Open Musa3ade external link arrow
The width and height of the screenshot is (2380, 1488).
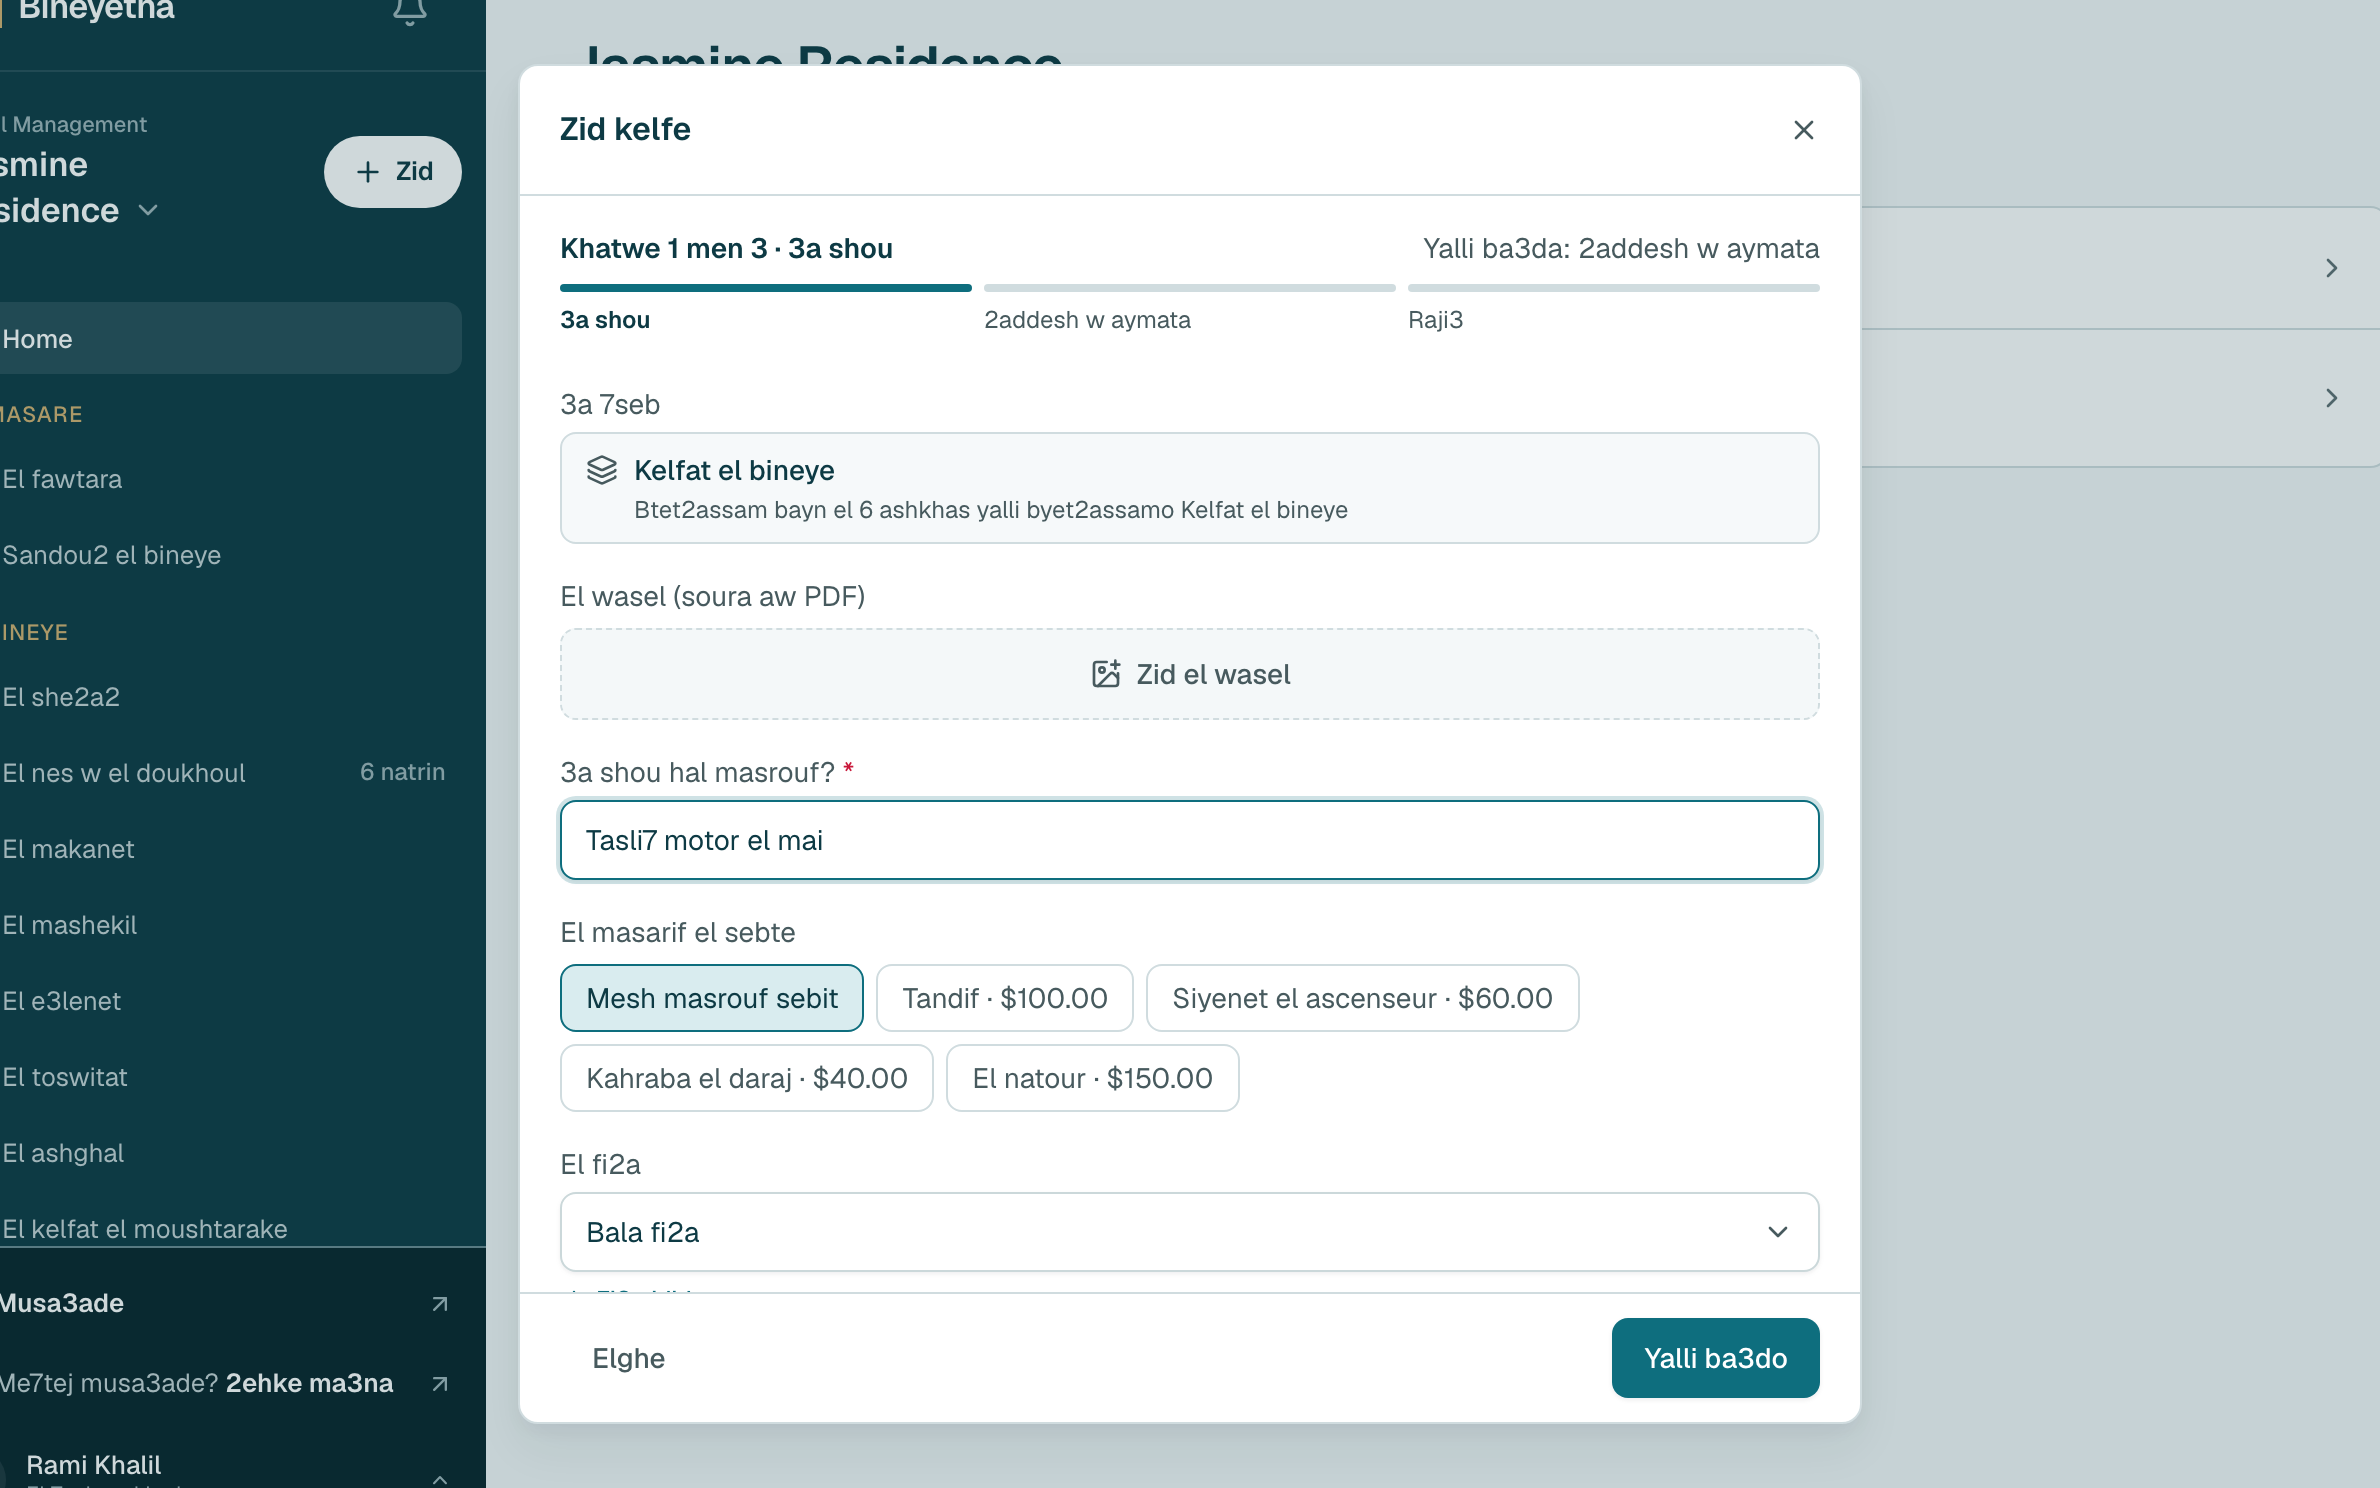[440, 1303]
